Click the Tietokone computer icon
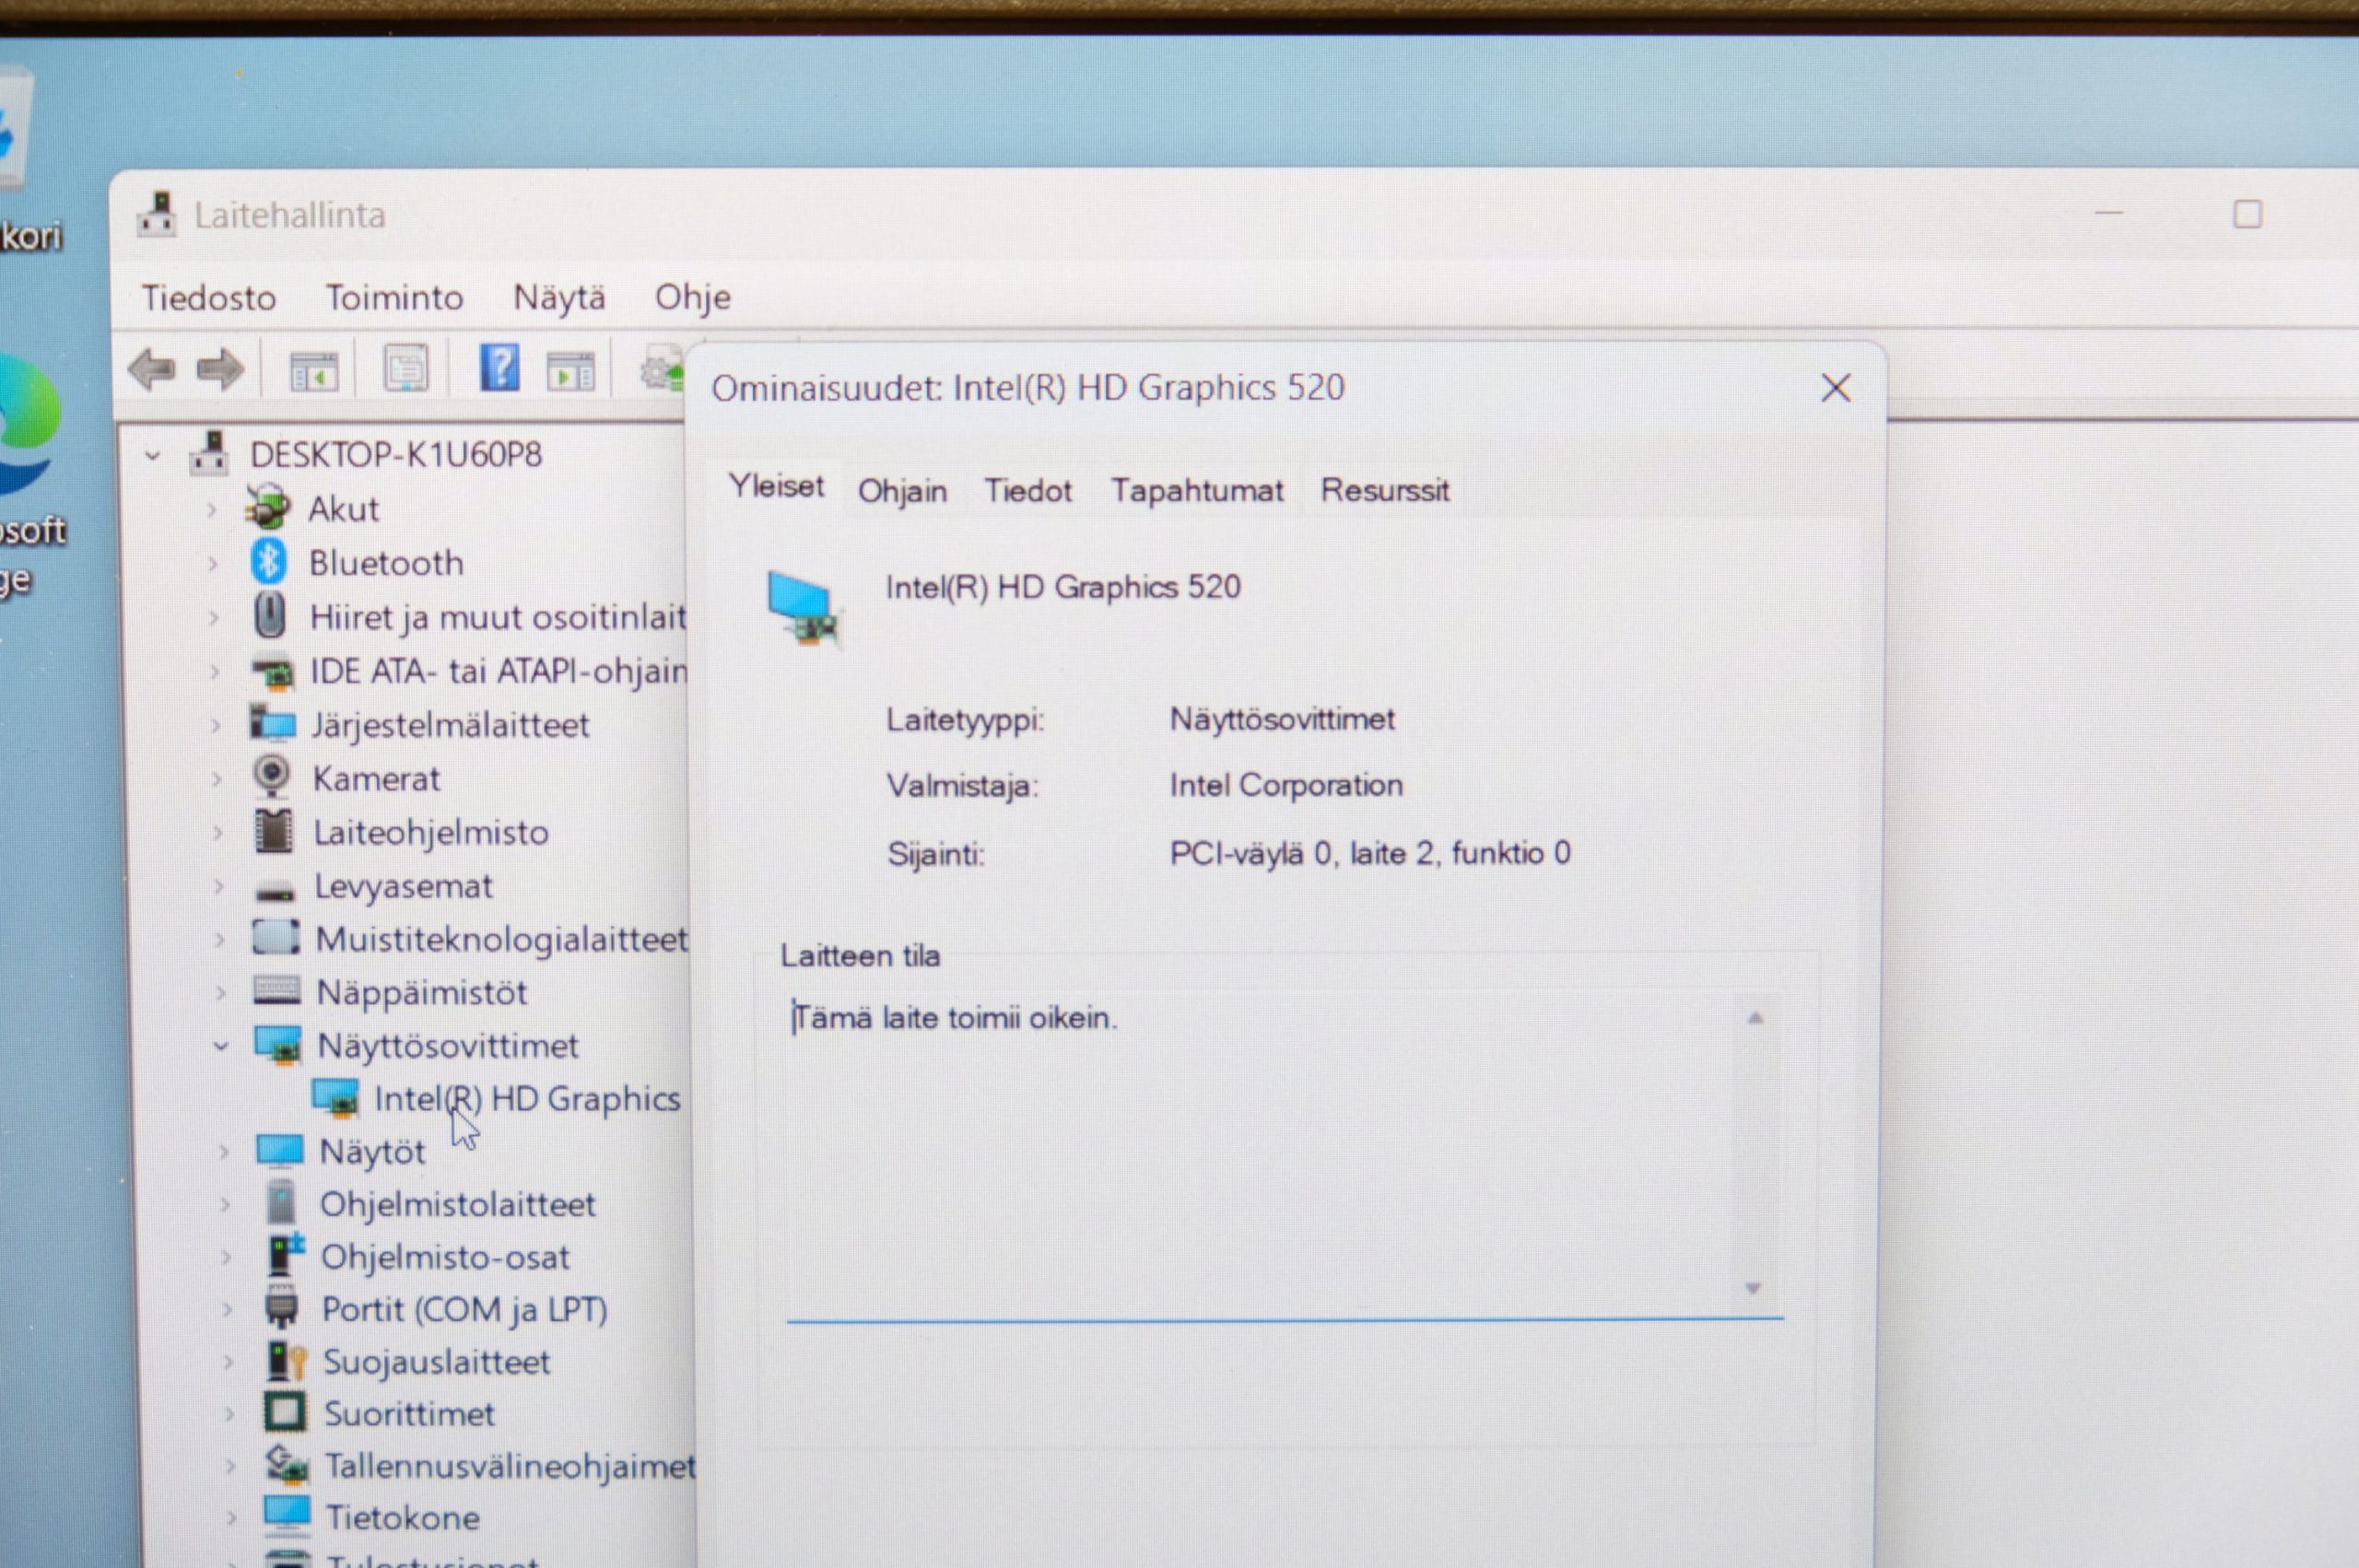Image resolution: width=2359 pixels, height=1568 pixels. (x=288, y=1515)
